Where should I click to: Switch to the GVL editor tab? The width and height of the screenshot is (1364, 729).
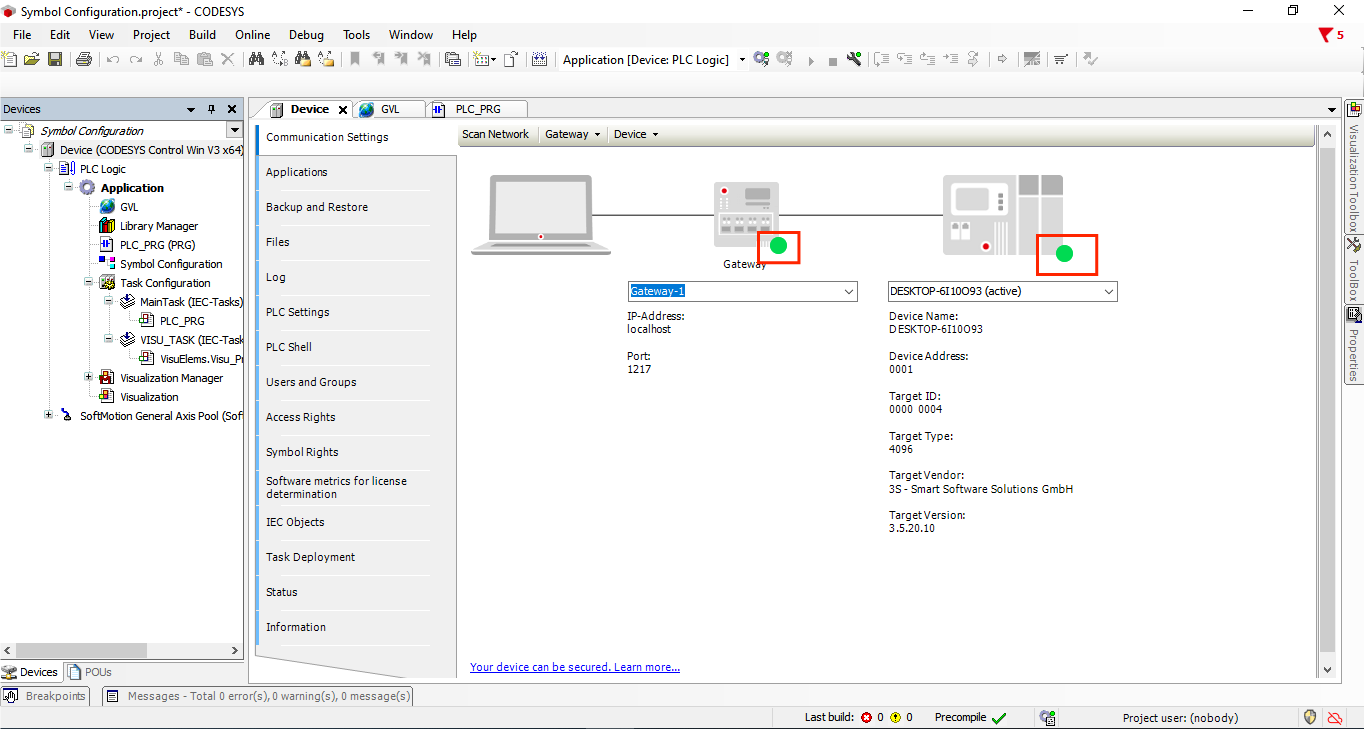pyautogui.click(x=389, y=109)
